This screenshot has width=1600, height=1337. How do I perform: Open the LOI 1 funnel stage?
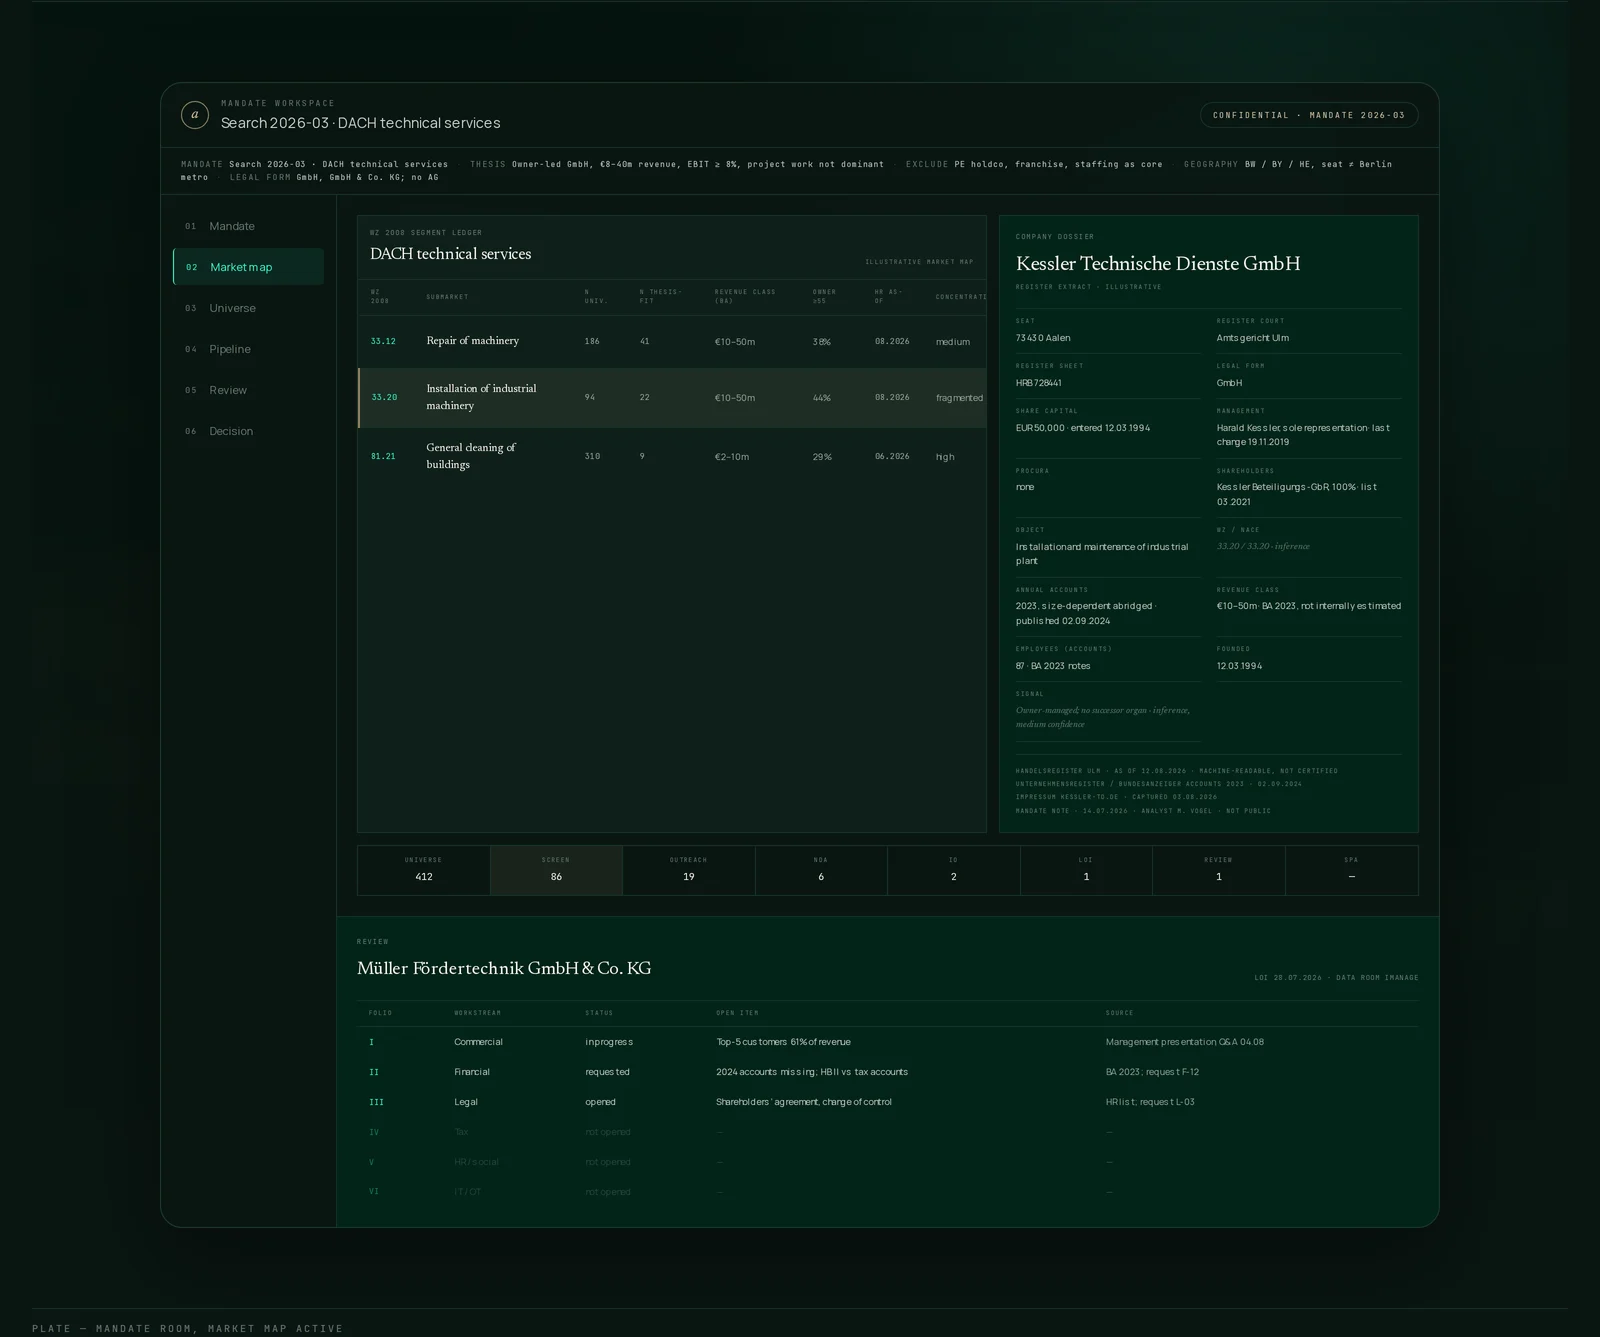(1086, 870)
